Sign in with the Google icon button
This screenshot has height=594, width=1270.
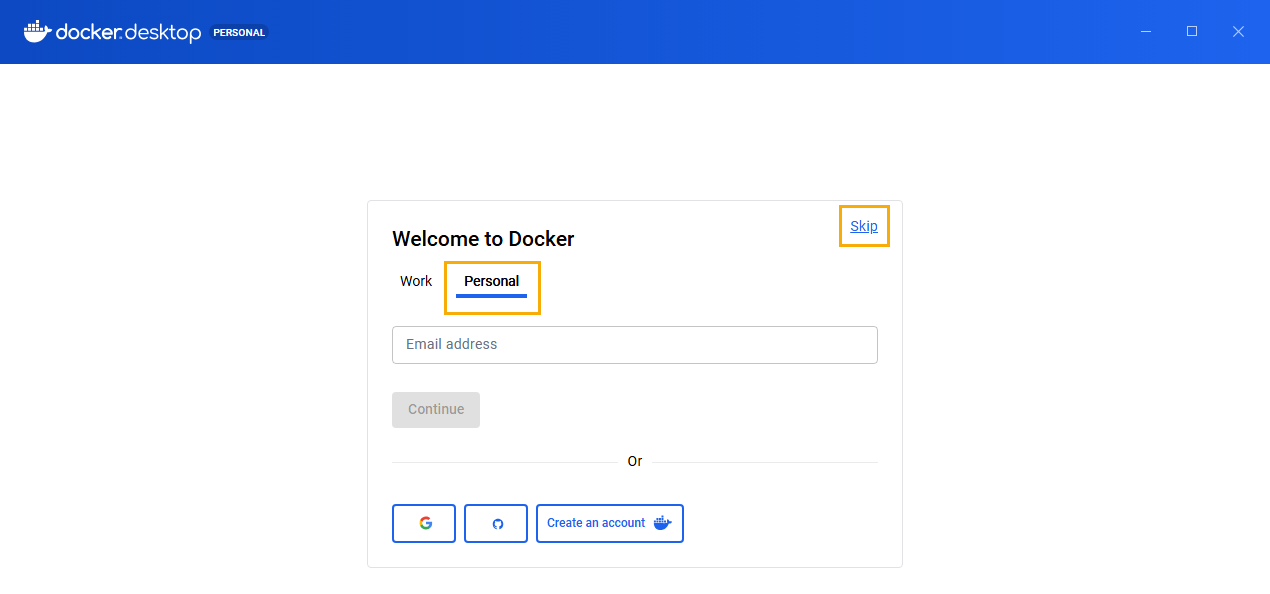[x=424, y=523]
